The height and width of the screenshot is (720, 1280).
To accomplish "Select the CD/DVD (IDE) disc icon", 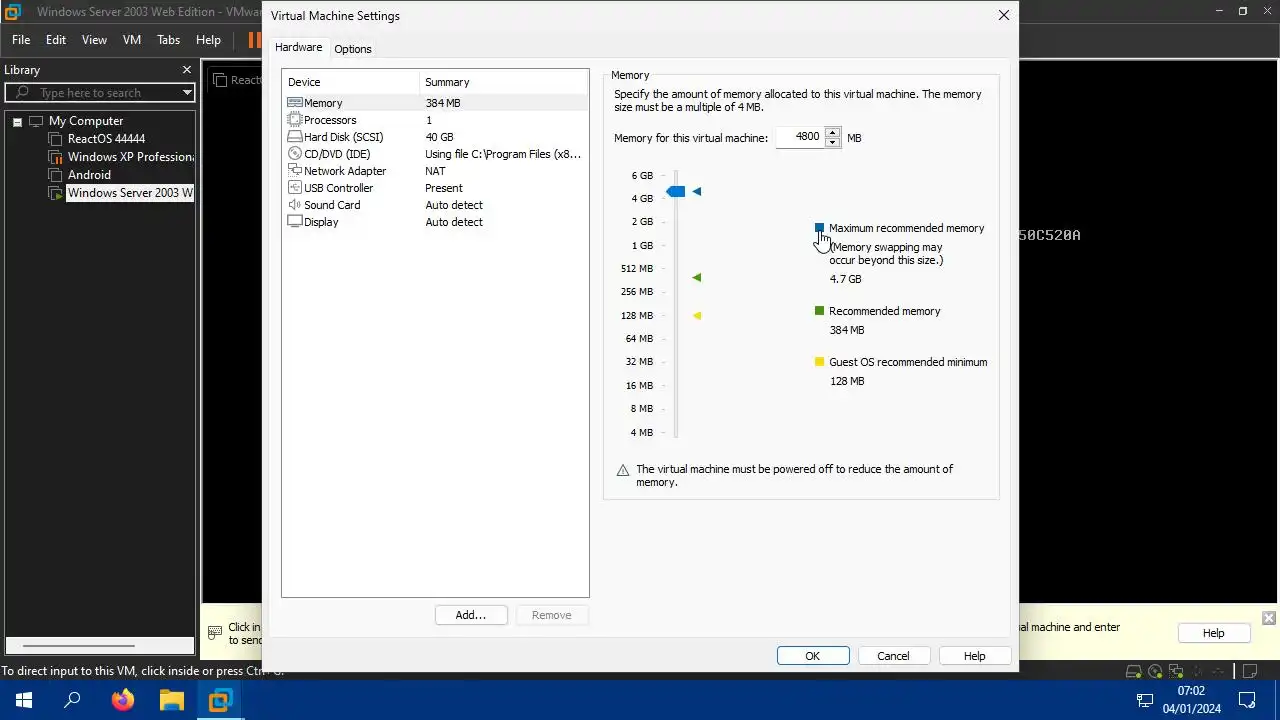I will pyautogui.click(x=295, y=154).
